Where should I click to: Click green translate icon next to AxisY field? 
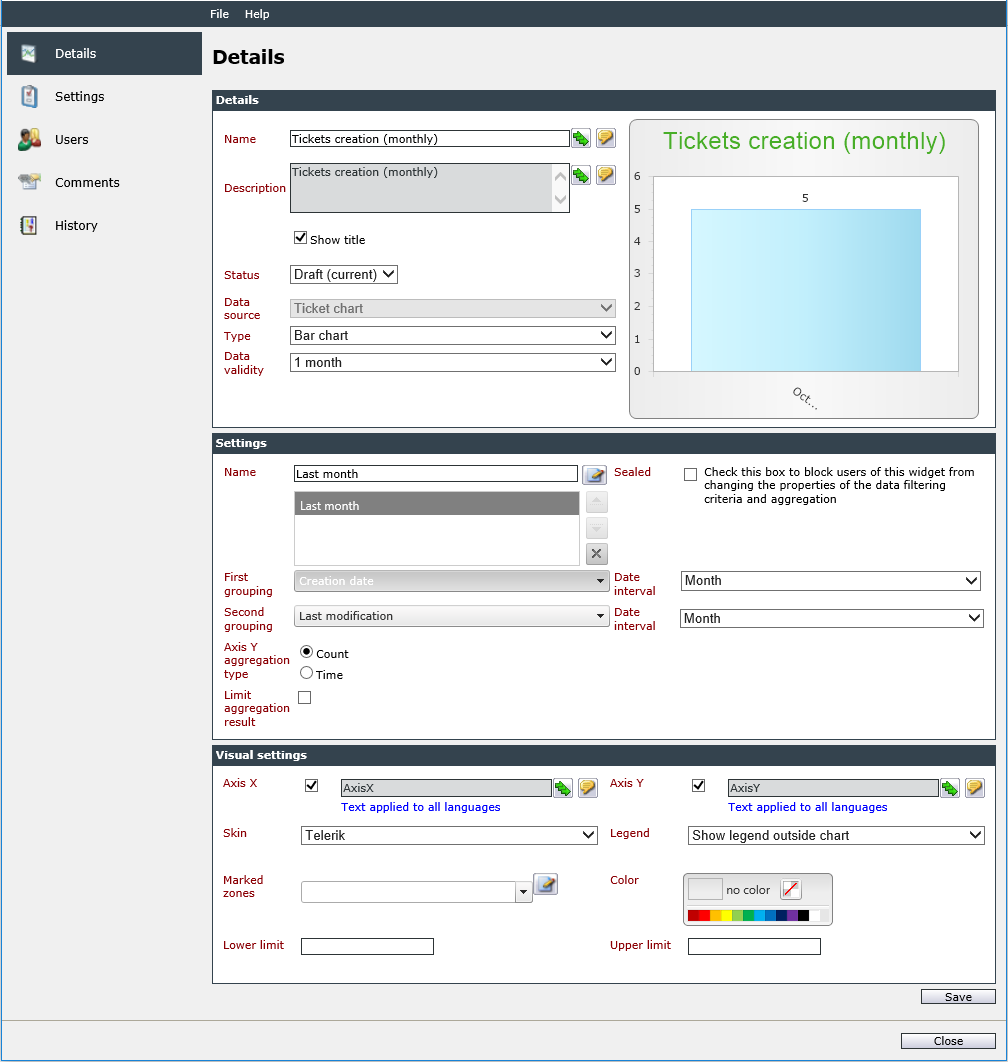tap(950, 788)
